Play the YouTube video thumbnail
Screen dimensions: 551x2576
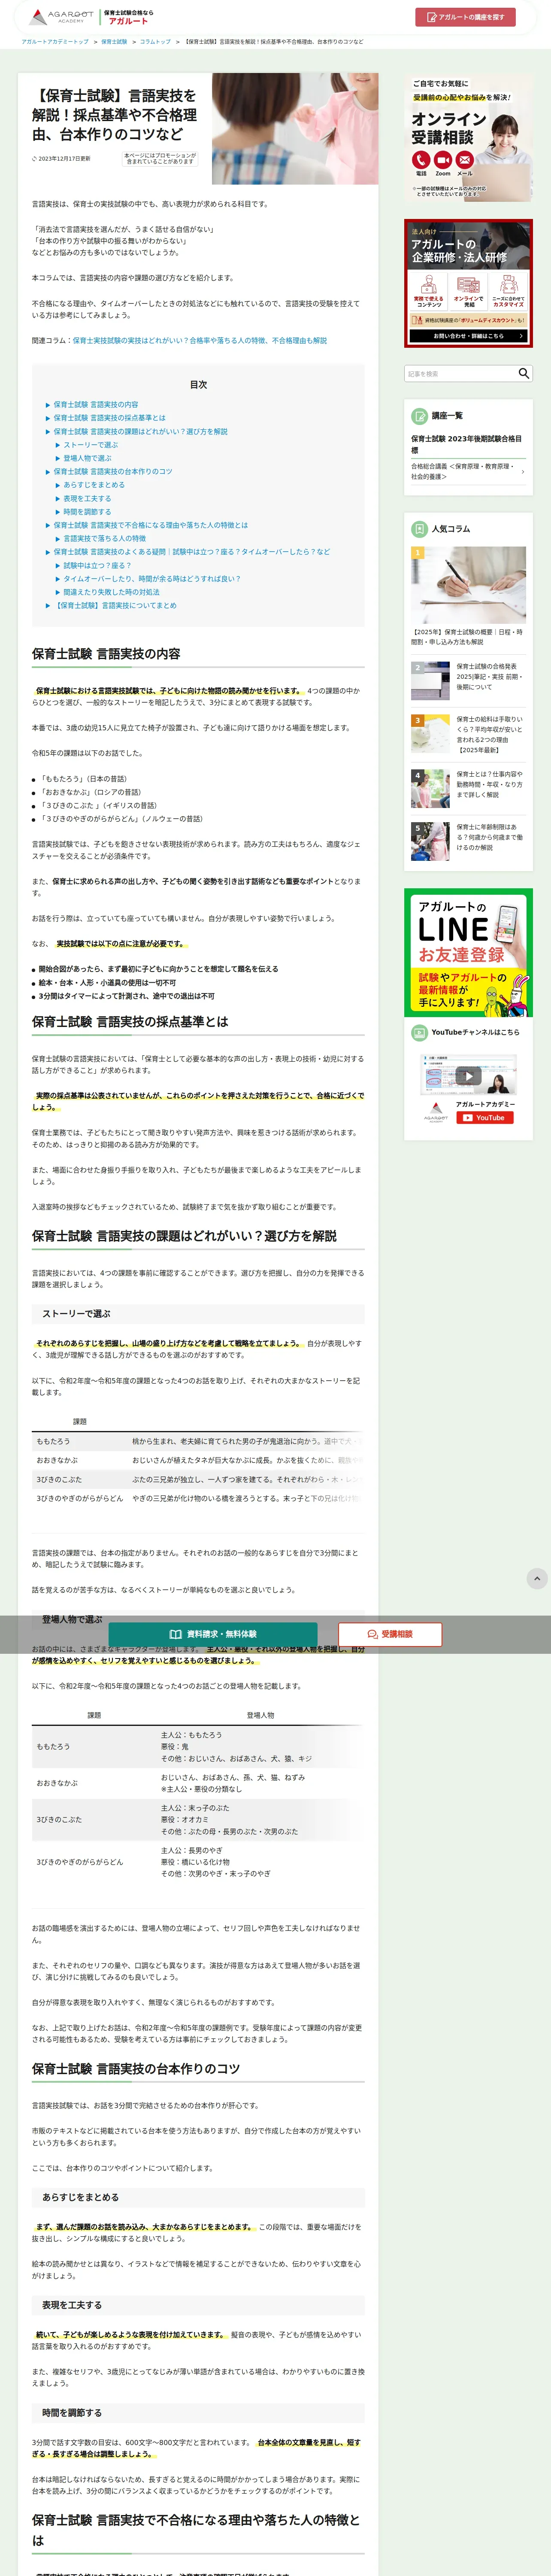click(x=468, y=1075)
